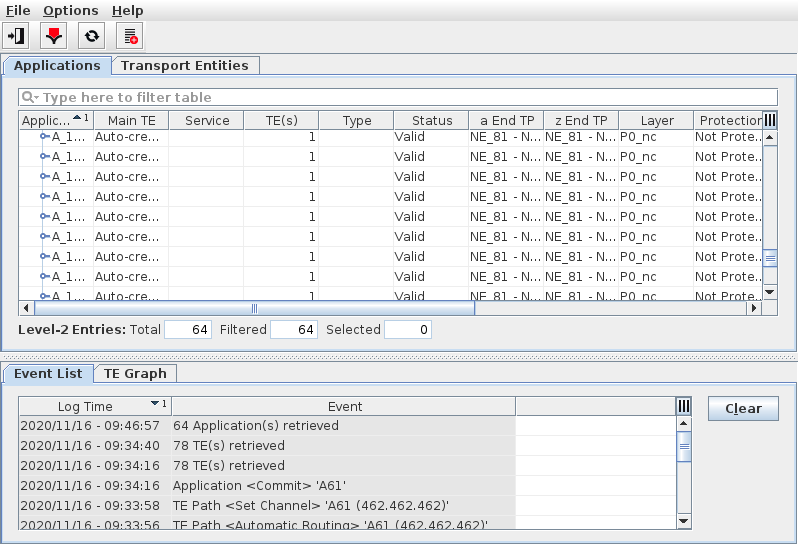Click the refresh toolbar icon
This screenshot has width=798, height=545.
(x=91, y=36)
